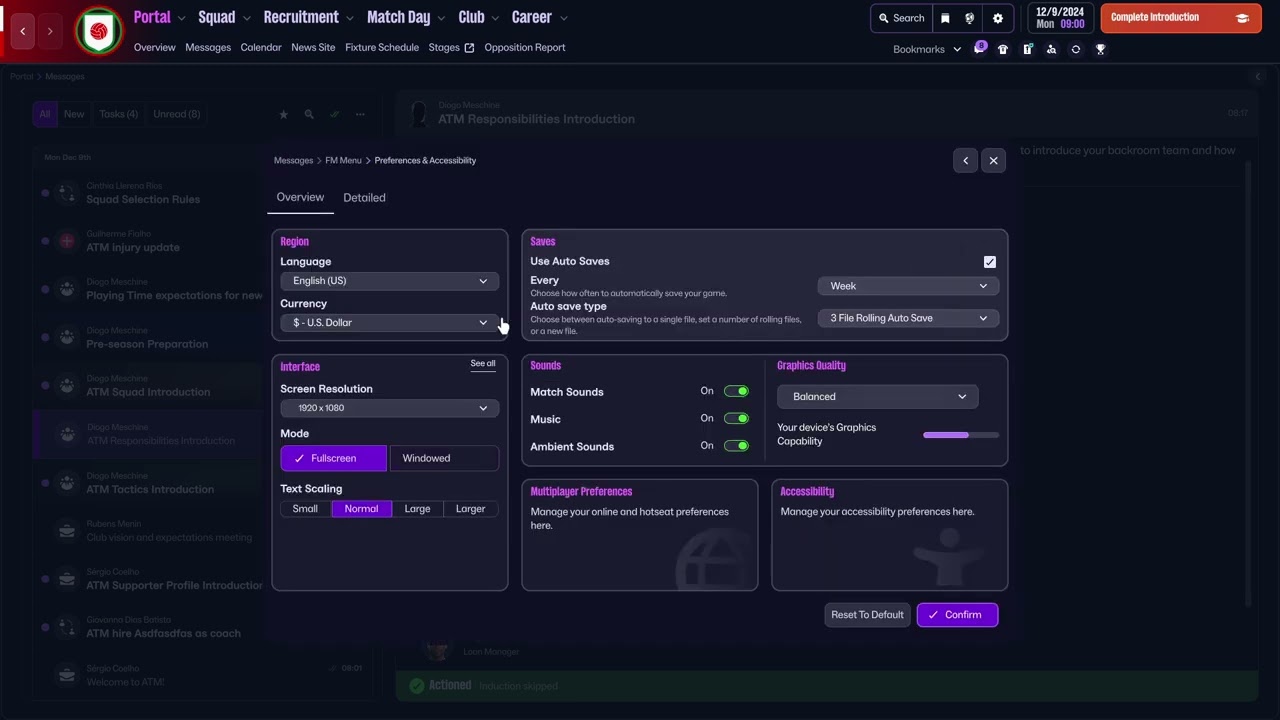Click the external link icon beside Stages

tap(469, 47)
